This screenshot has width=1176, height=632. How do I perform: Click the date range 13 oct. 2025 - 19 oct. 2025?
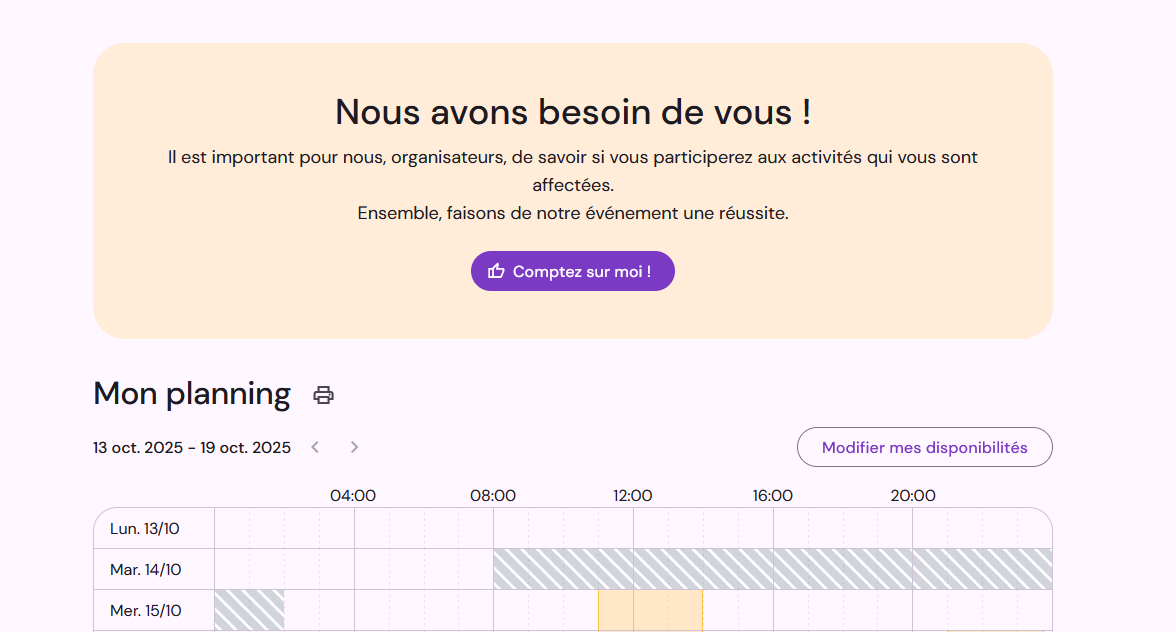(192, 447)
